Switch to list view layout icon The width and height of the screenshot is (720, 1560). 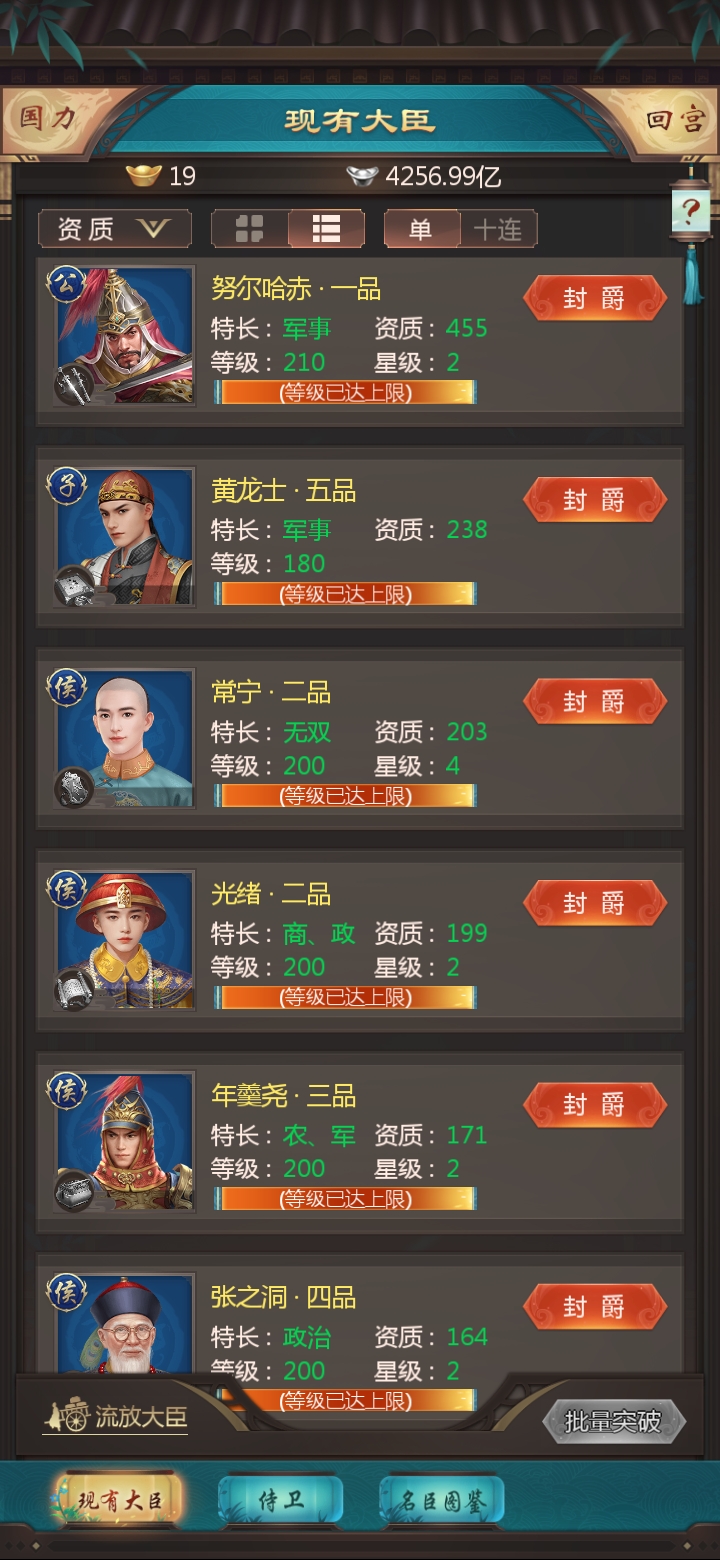pyautogui.click(x=326, y=229)
